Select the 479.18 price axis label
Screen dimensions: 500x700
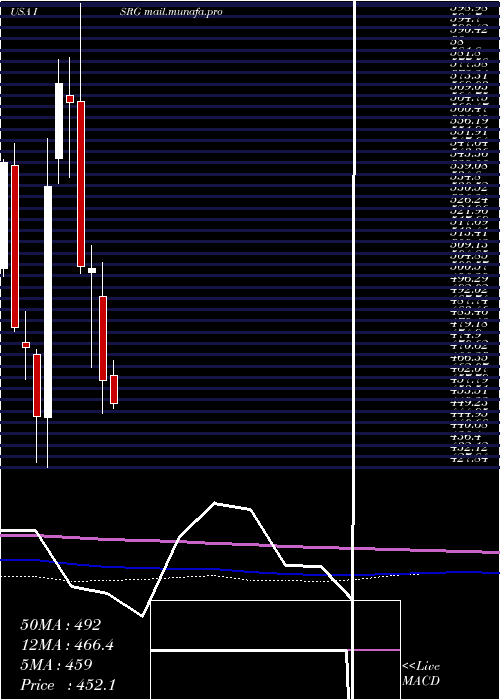pyautogui.click(x=468, y=325)
